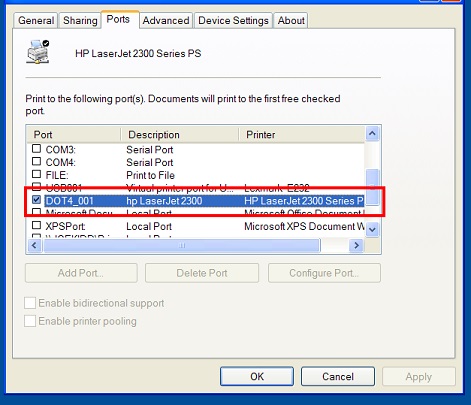Click the Apply button

coord(419,377)
